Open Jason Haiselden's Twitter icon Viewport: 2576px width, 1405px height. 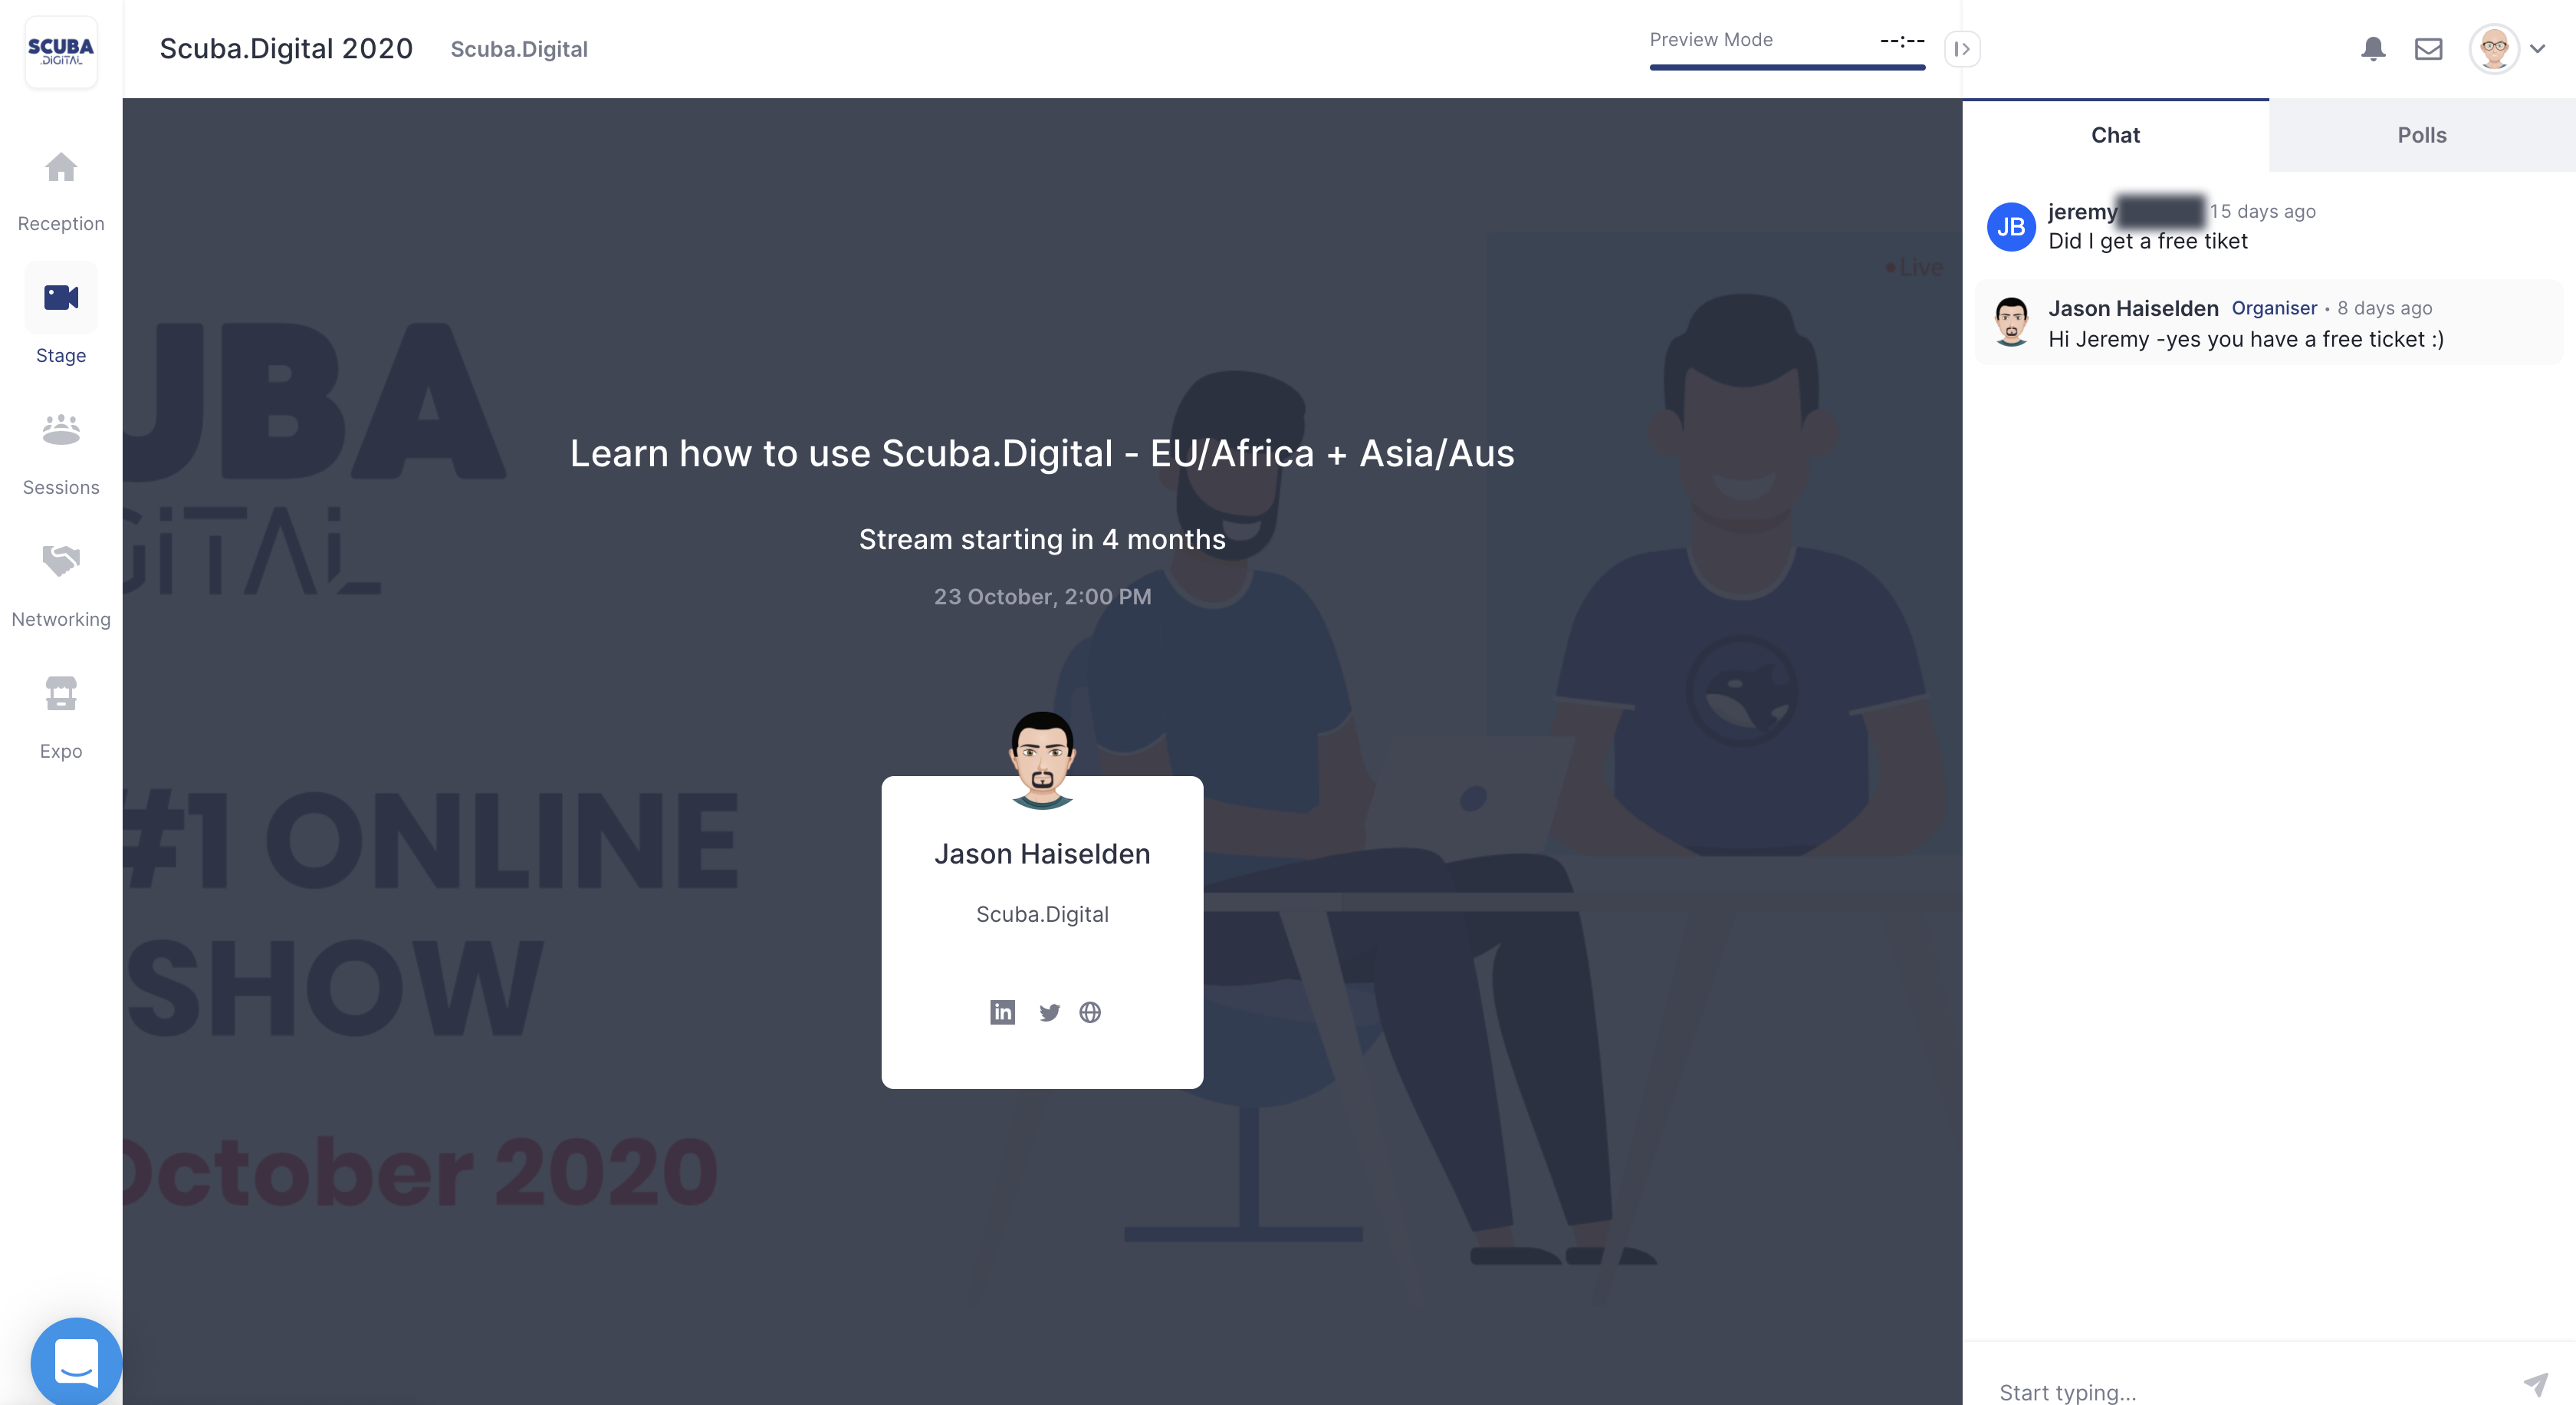click(x=1049, y=1012)
